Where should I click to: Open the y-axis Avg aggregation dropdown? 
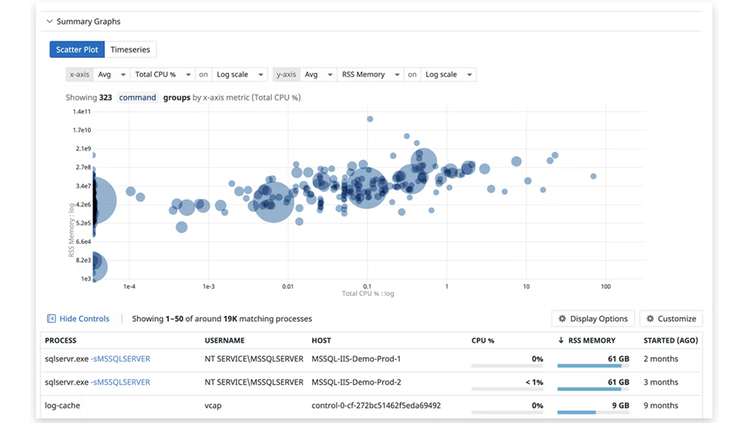(318, 75)
